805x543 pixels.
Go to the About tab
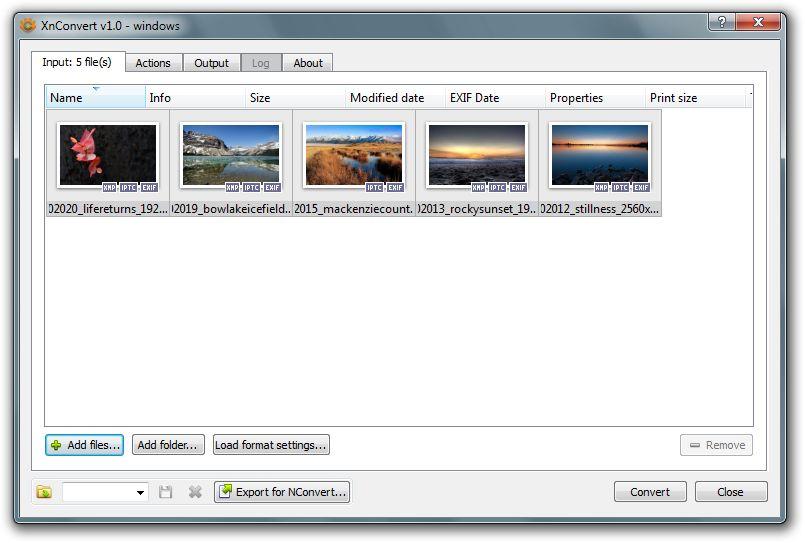308,63
